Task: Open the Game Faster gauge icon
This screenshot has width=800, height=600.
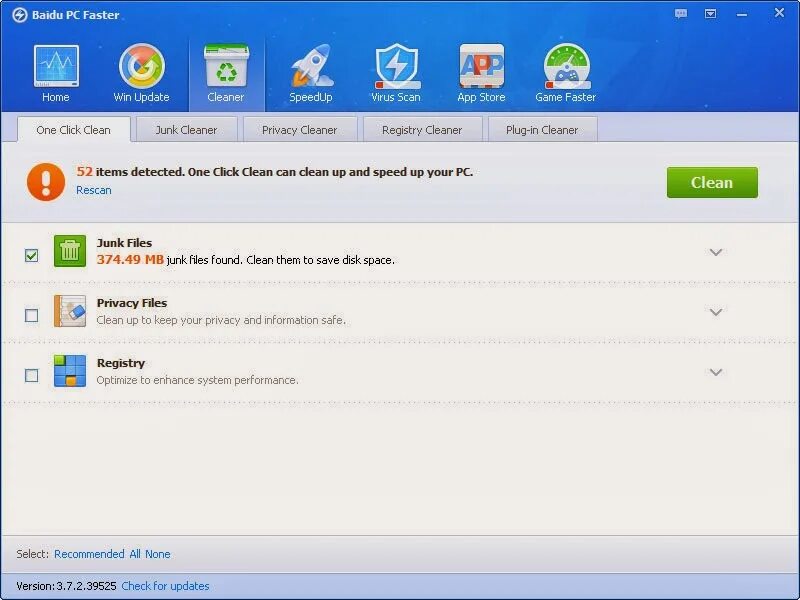Action: 566,66
